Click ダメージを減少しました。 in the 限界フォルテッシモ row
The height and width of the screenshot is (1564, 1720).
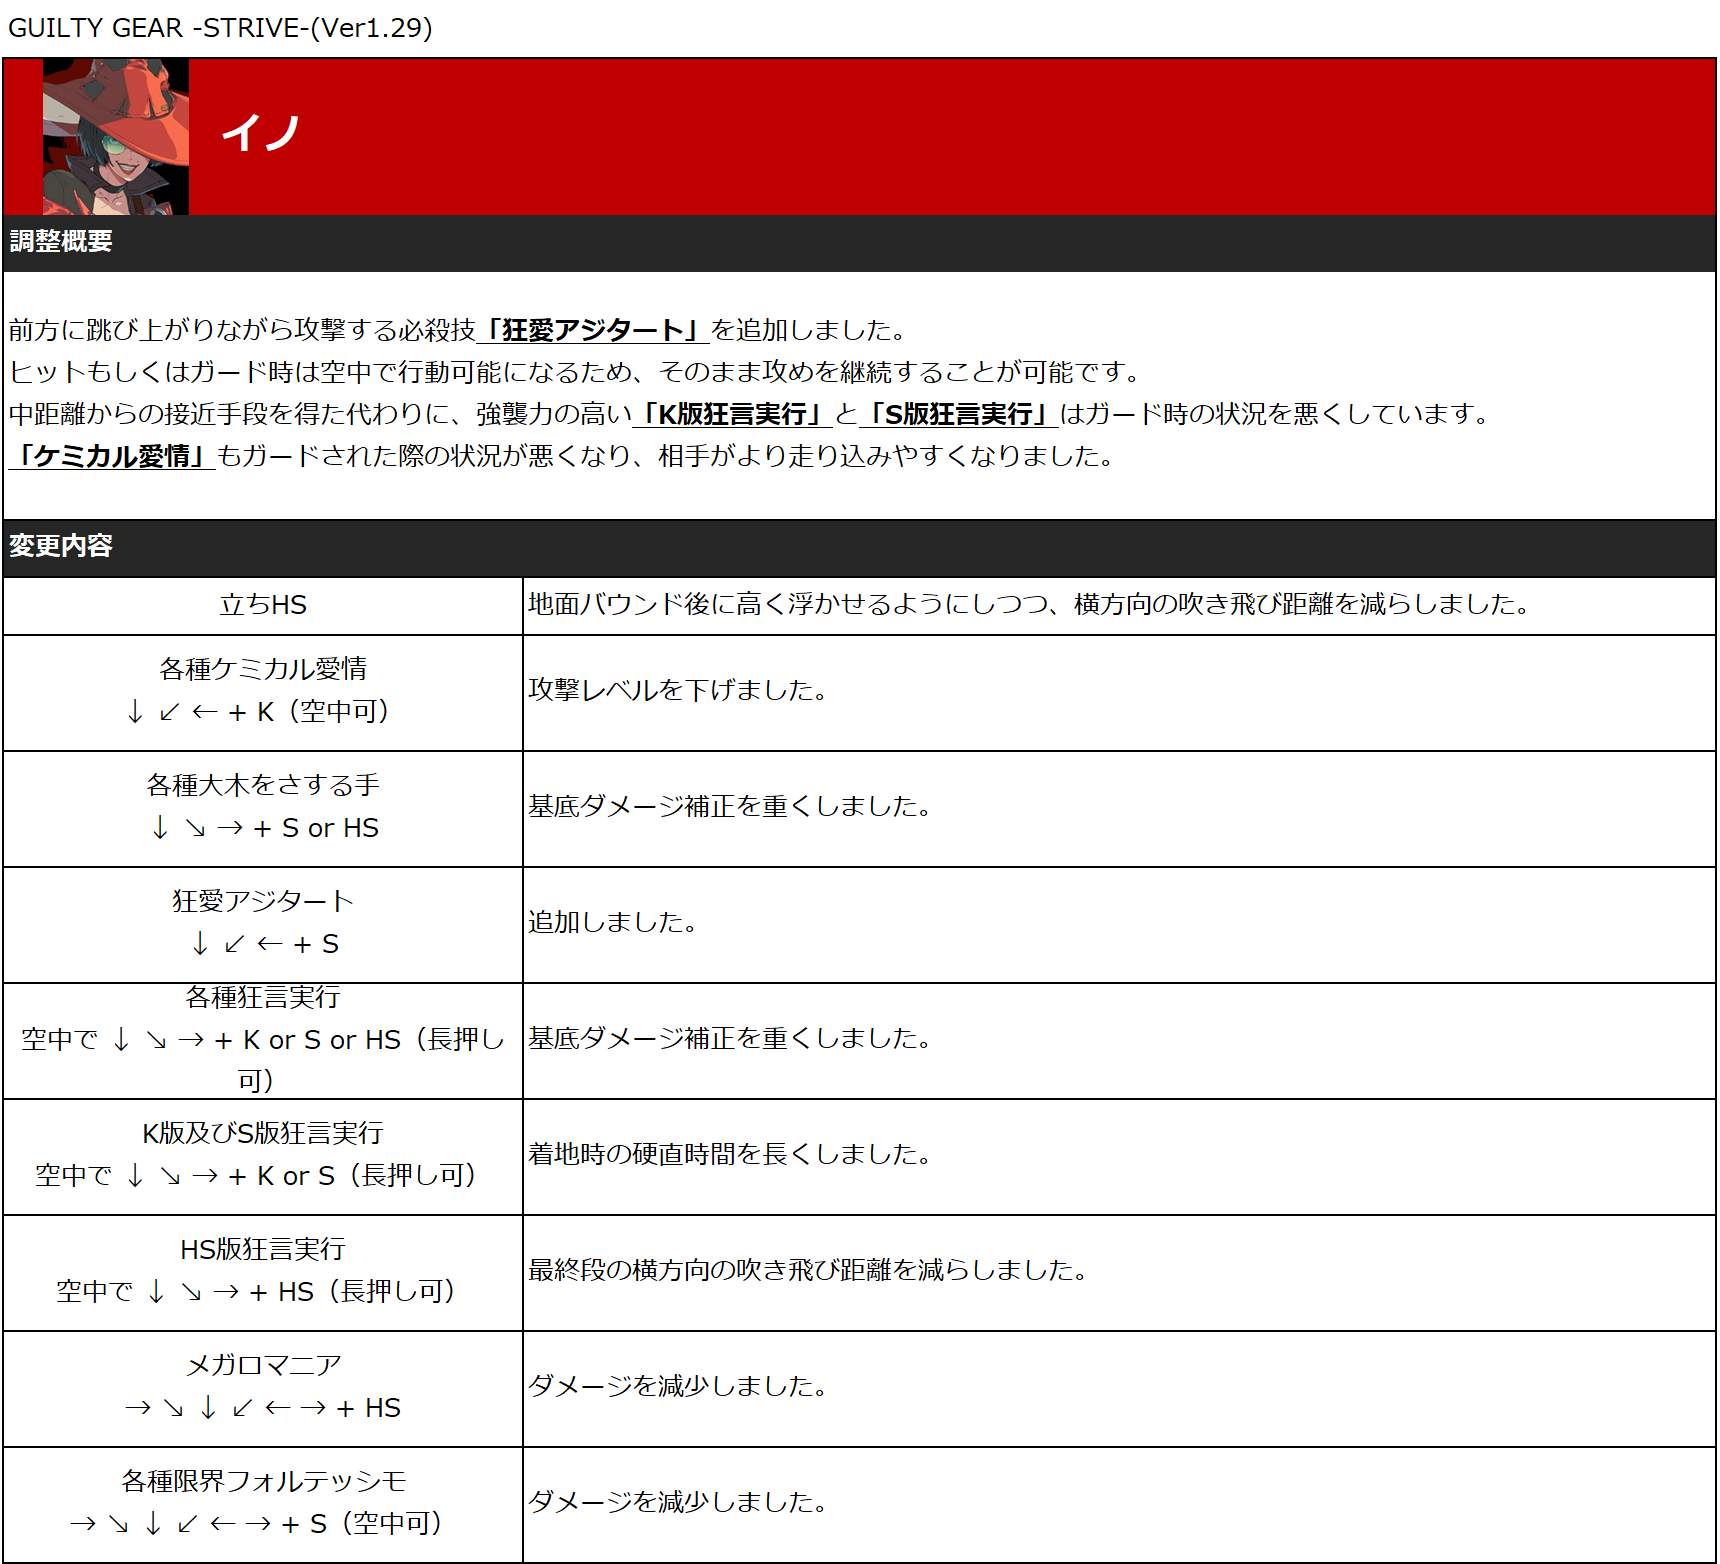680,1502
